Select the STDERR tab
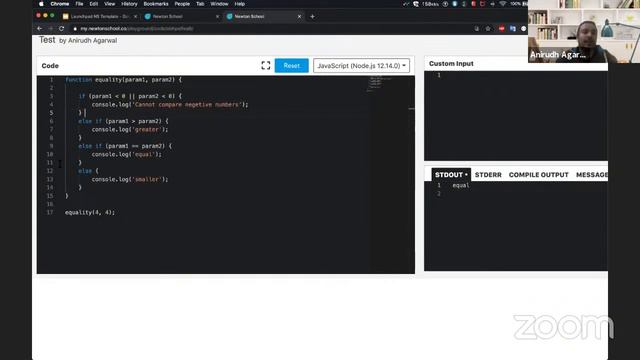The image size is (640, 360). [x=488, y=175]
